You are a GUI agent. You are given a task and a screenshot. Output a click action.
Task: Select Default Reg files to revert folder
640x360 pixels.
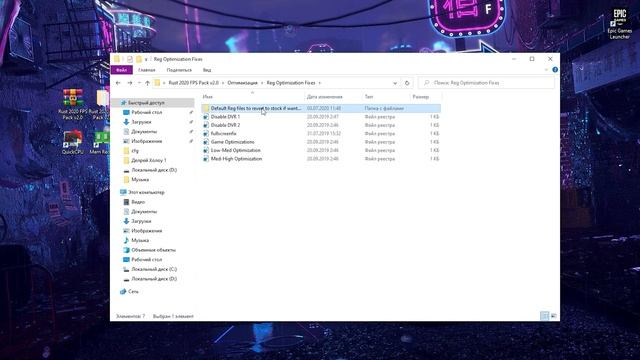[321, 108]
